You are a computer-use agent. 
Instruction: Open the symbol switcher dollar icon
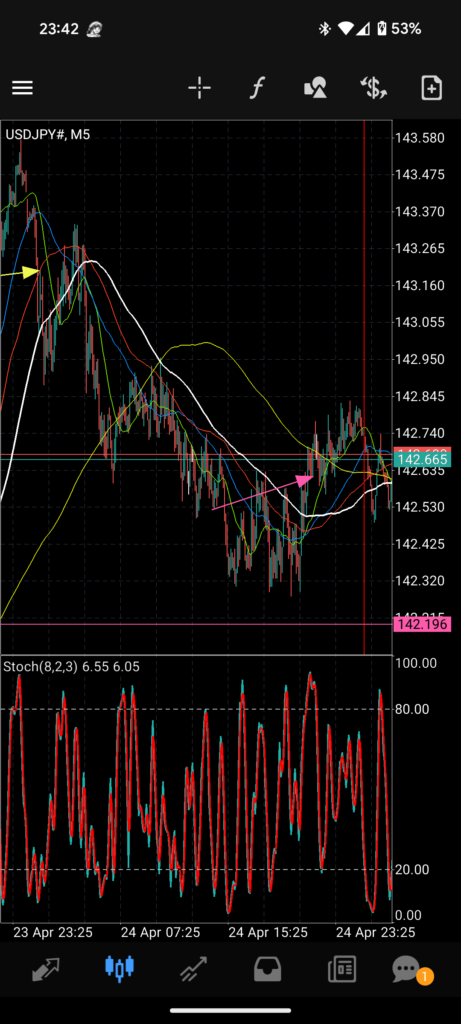tap(374, 88)
